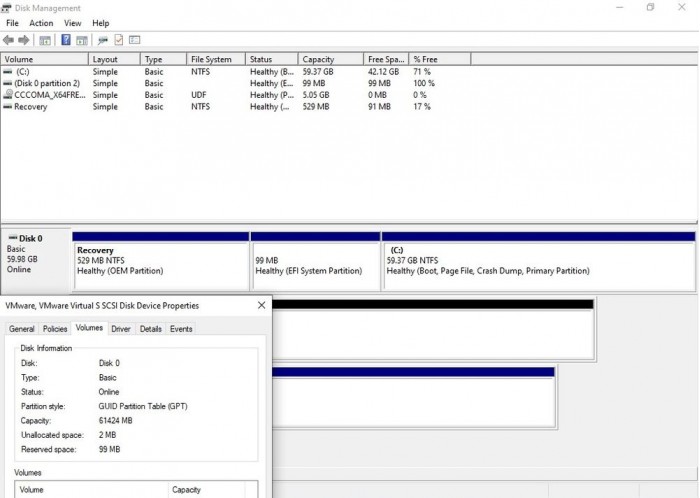Open the View menu
700x498 pixels.
coord(73,23)
